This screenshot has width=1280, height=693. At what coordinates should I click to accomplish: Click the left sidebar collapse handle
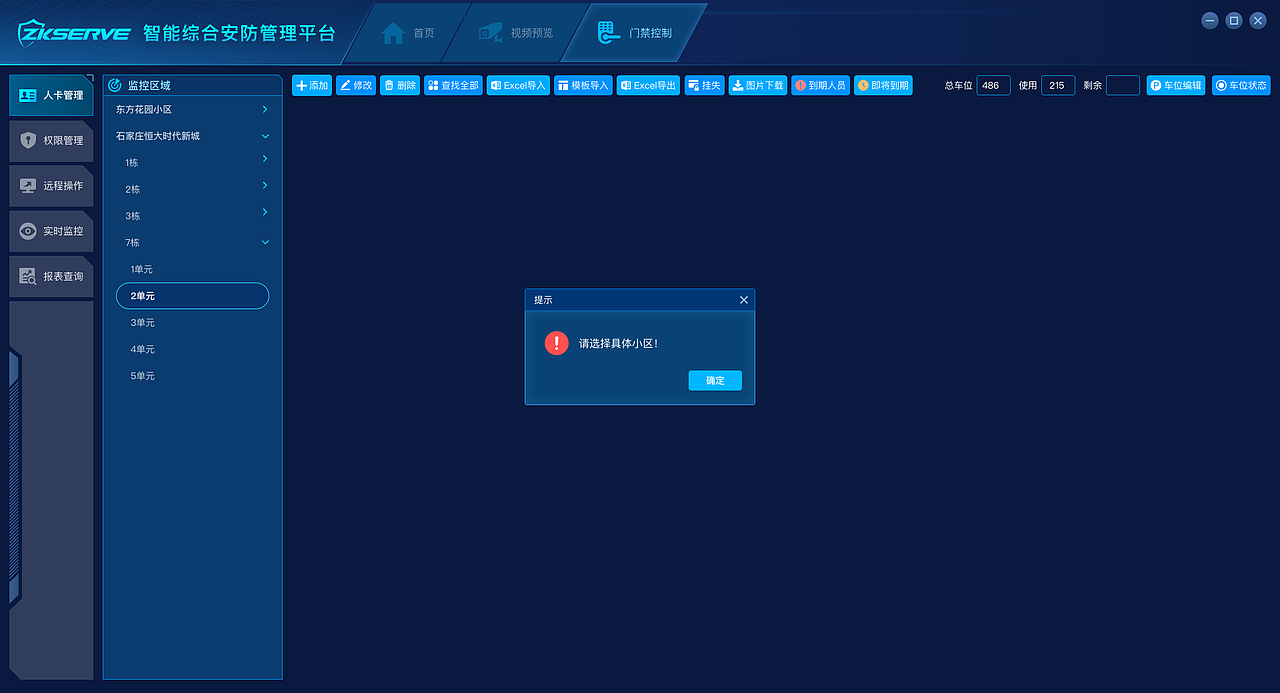14,479
